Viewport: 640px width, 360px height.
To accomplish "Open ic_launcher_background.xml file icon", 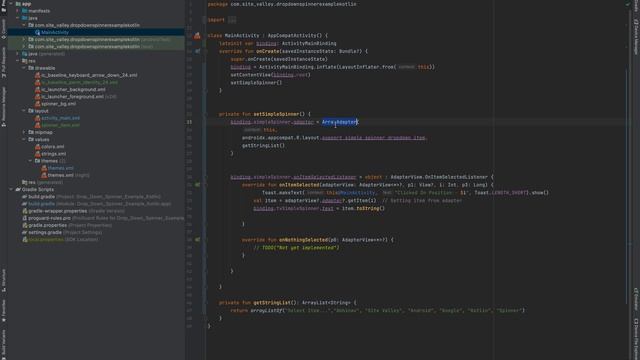I will point(38,89).
